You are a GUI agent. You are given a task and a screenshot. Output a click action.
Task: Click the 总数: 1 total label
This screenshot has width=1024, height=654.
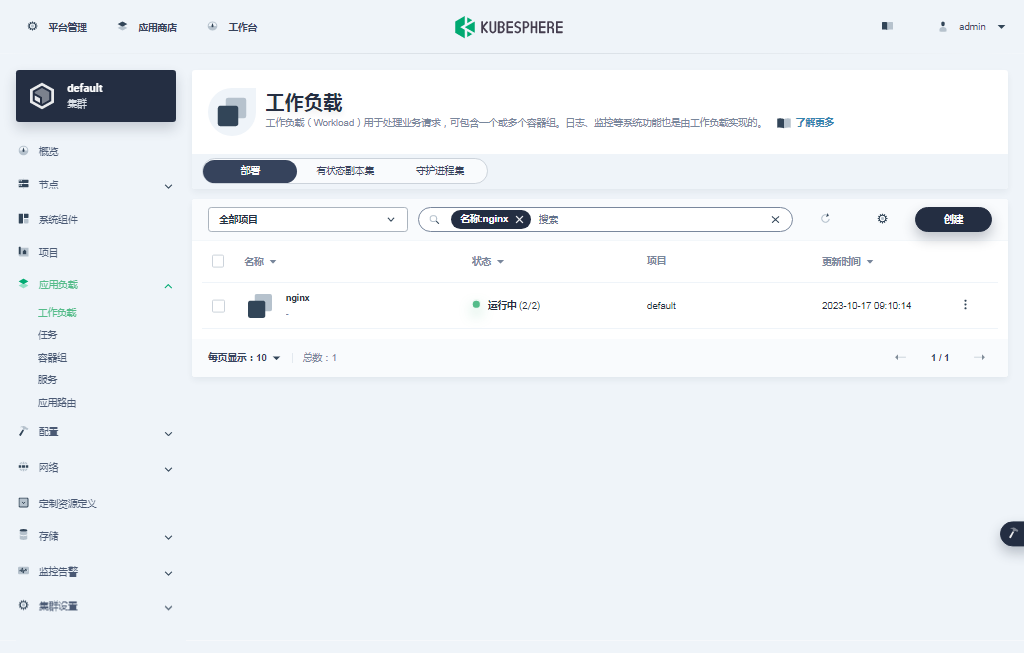click(319, 357)
